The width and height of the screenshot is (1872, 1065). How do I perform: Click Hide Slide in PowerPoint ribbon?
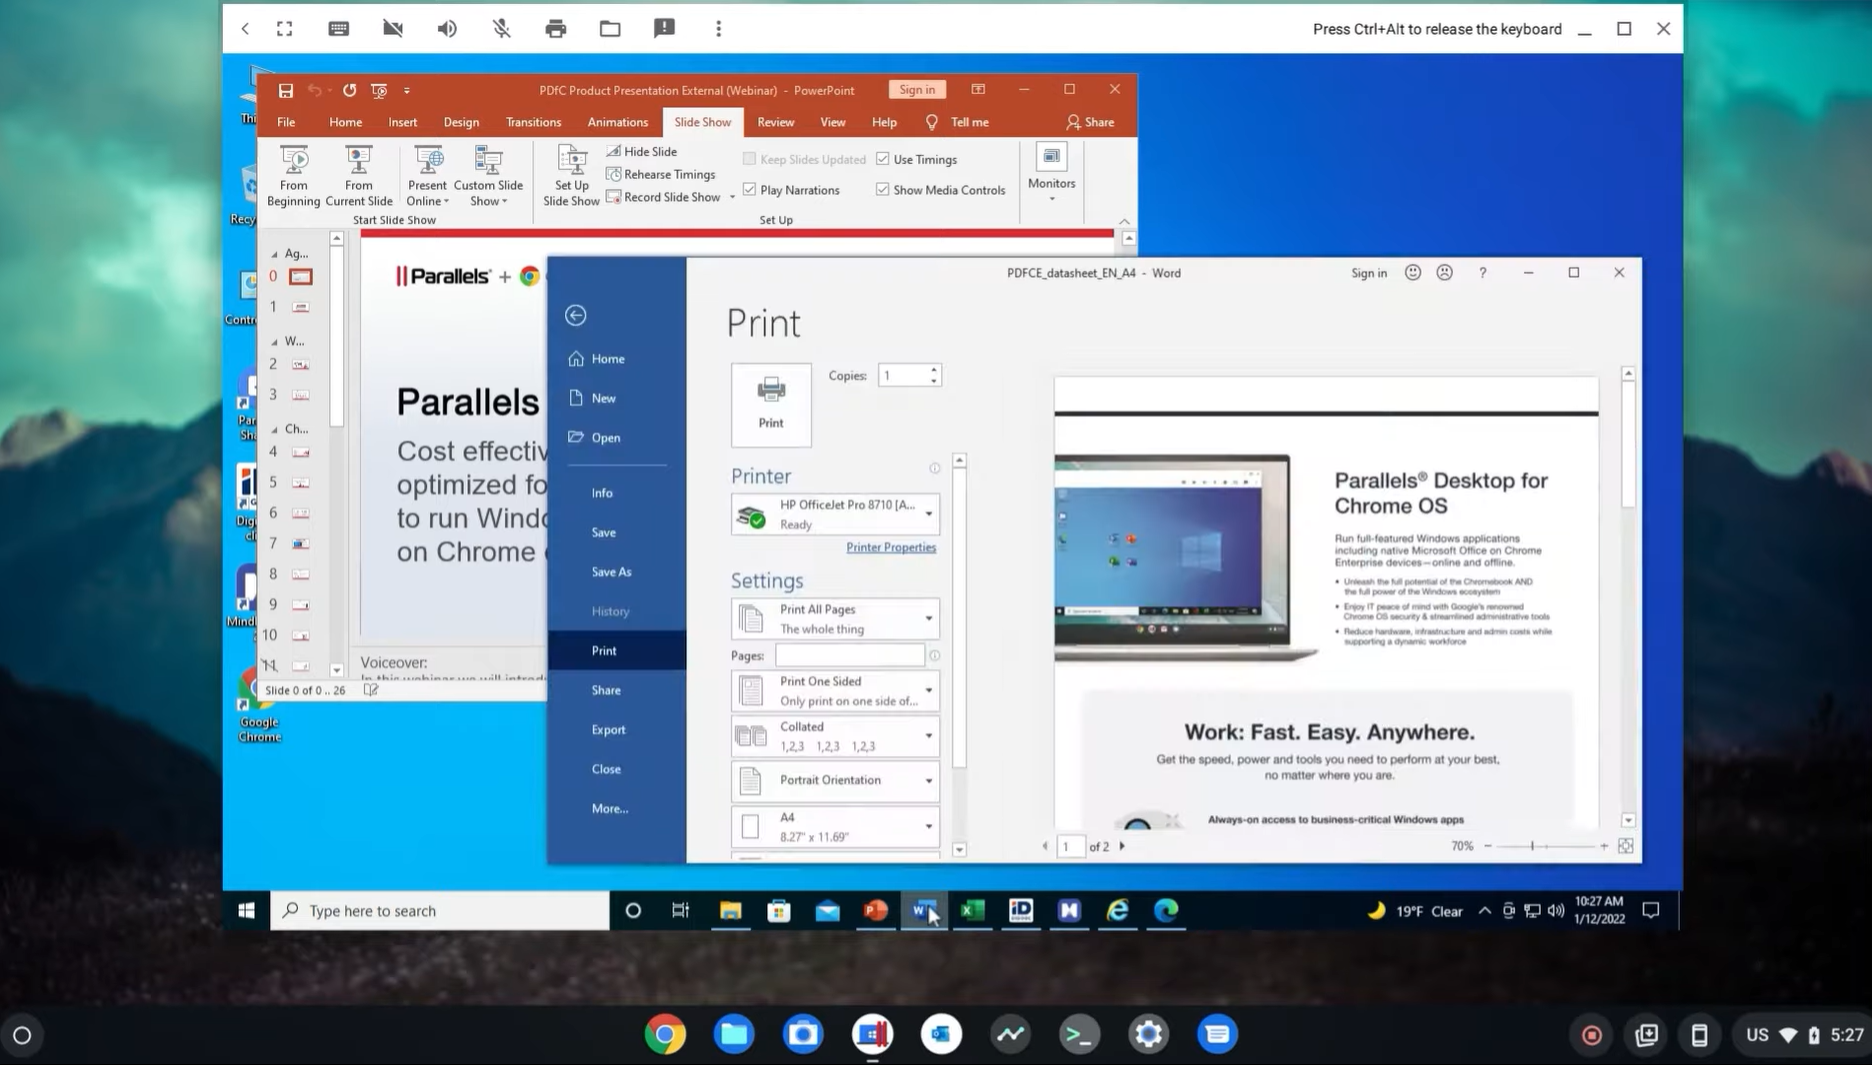(642, 151)
